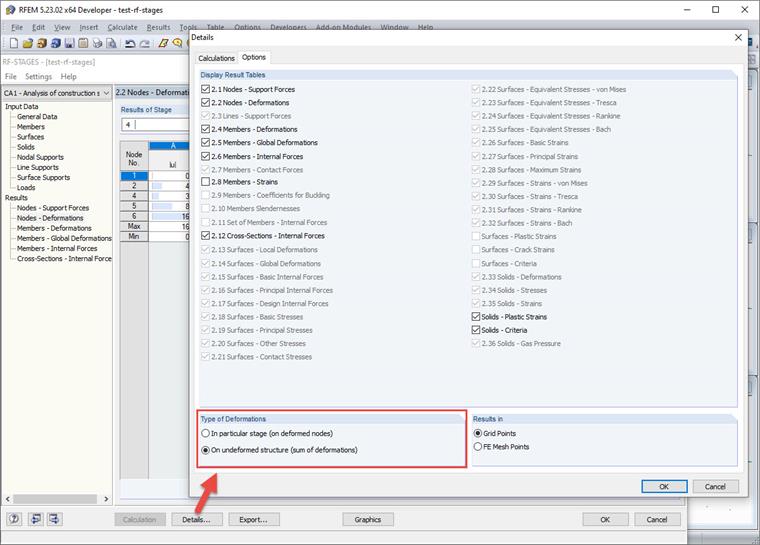Click Cancel in the Details dialog

(715, 486)
